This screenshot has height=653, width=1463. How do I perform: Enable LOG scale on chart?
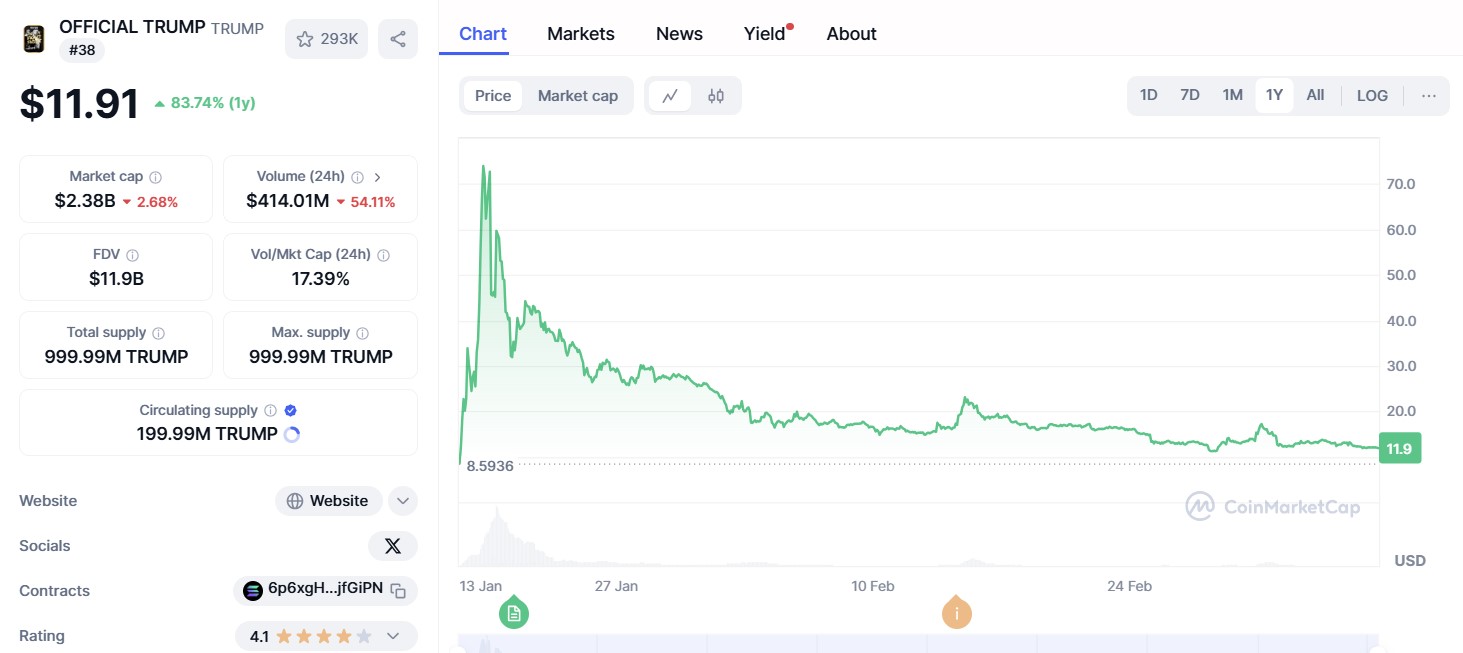pos(1372,96)
